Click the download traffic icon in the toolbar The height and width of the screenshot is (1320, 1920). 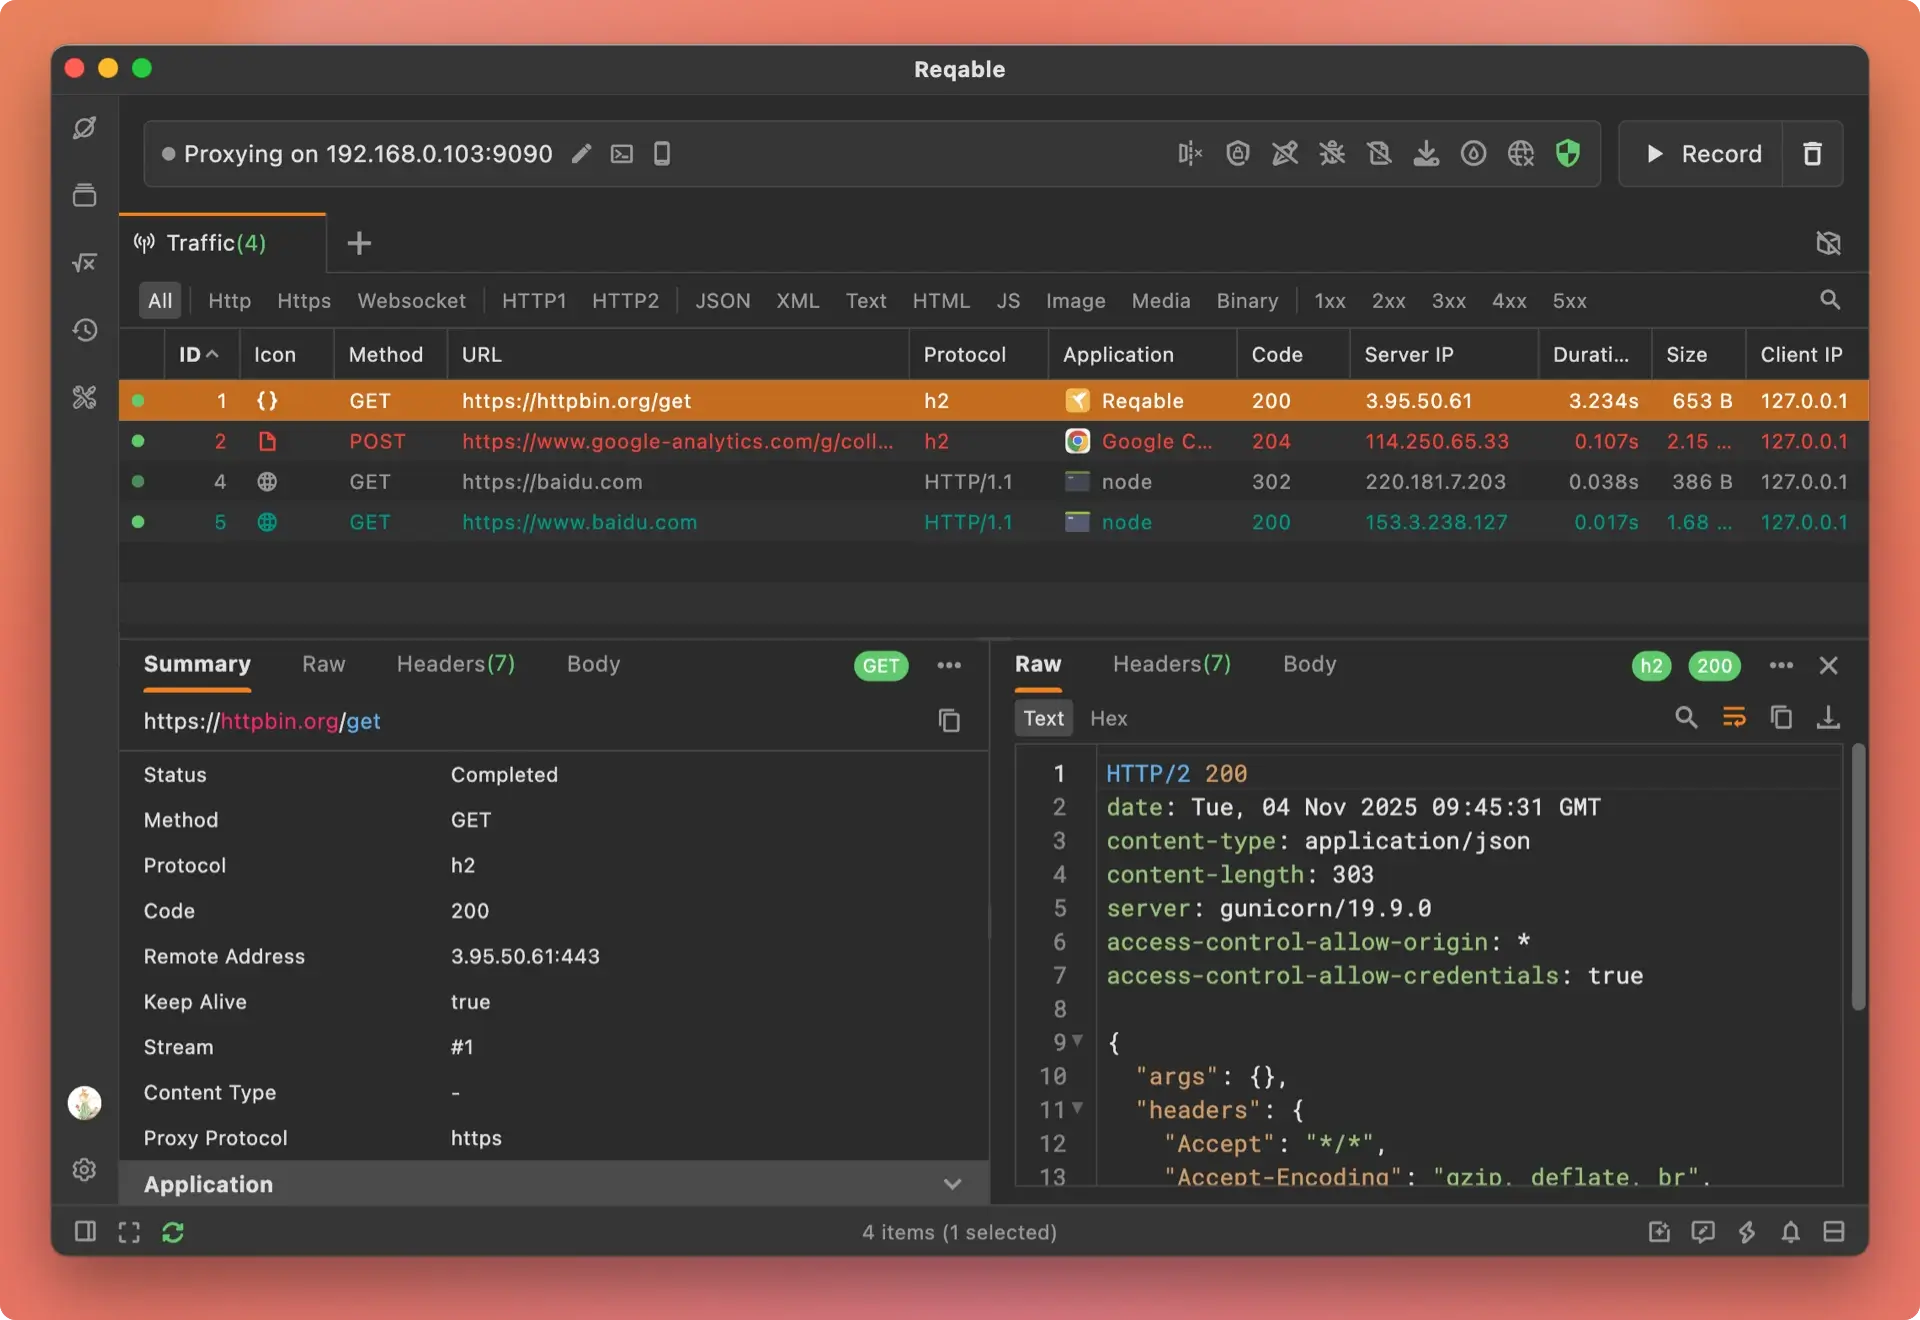[x=1426, y=154]
